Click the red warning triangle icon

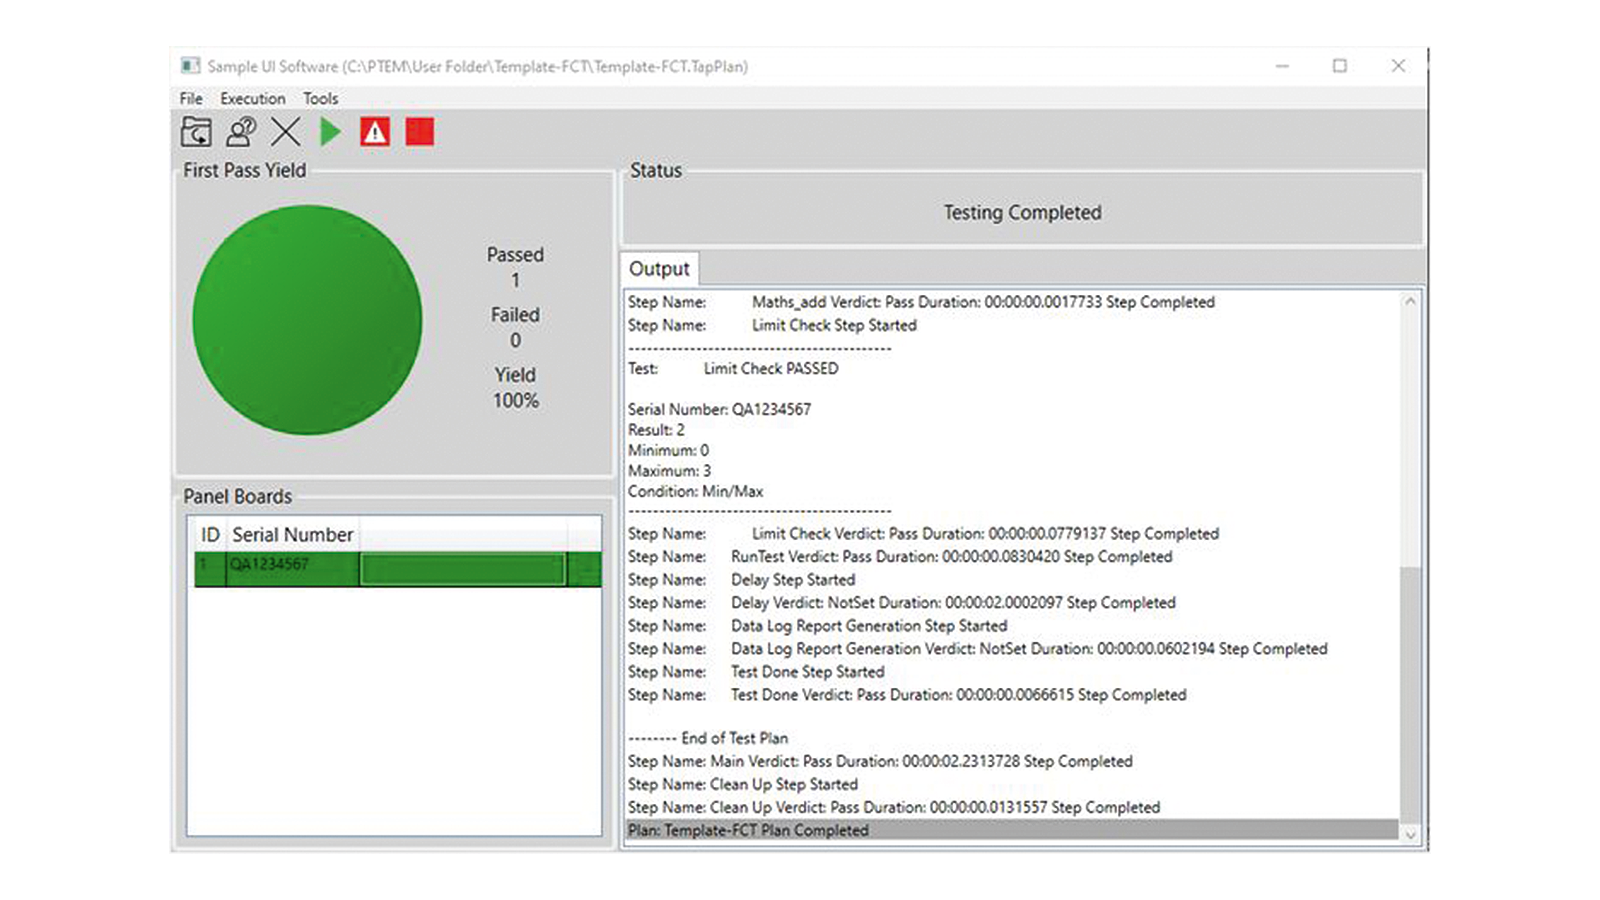click(375, 132)
